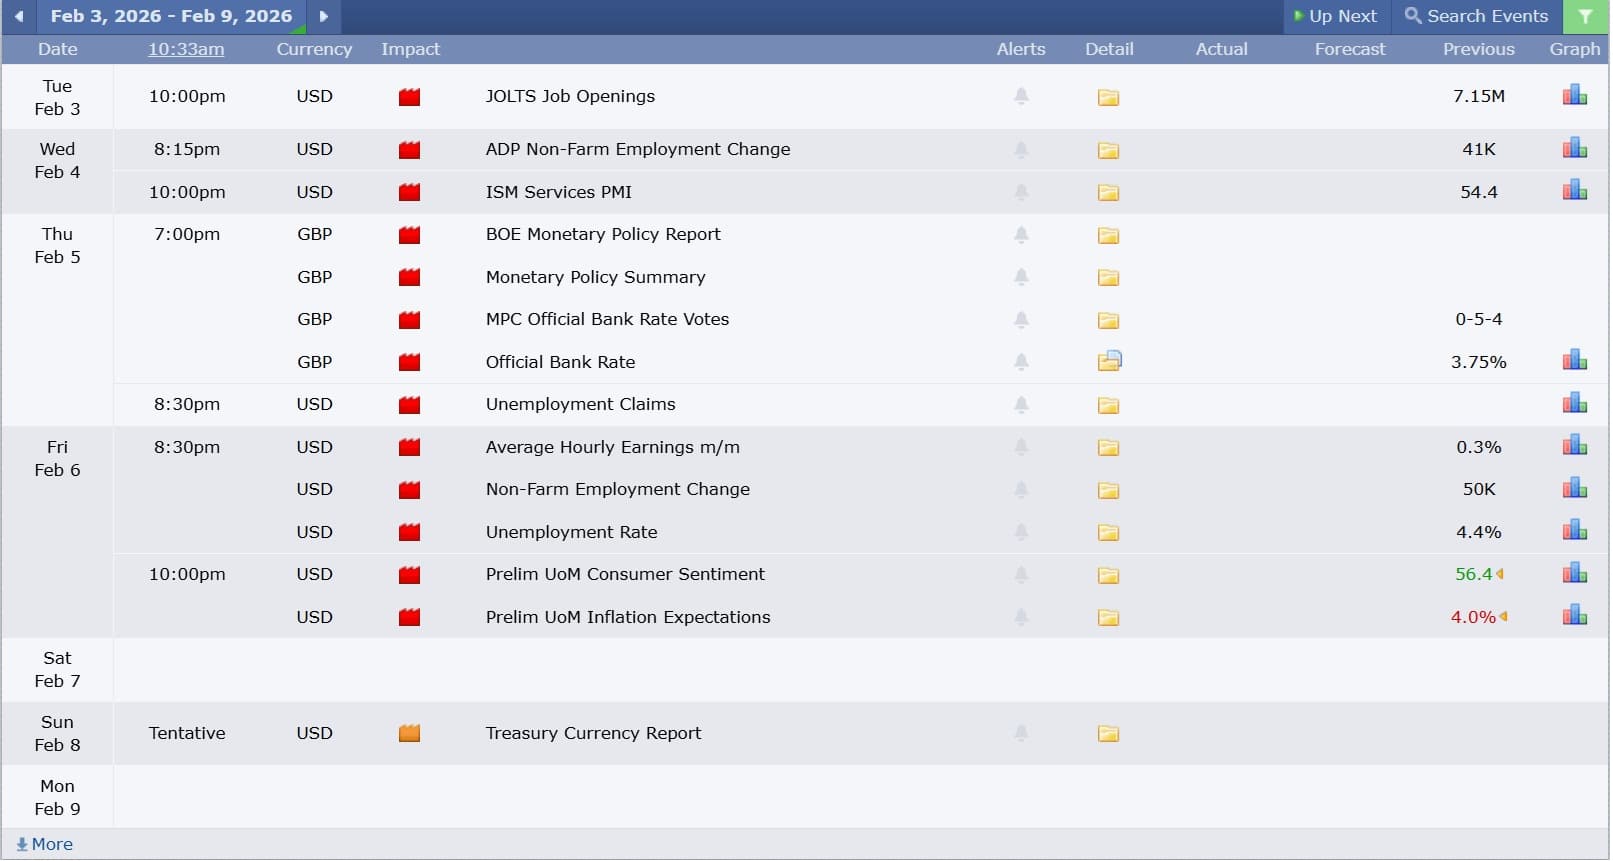Open Search Events
The height and width of the screenshot is (861, 1613).
pos(1478,17)
